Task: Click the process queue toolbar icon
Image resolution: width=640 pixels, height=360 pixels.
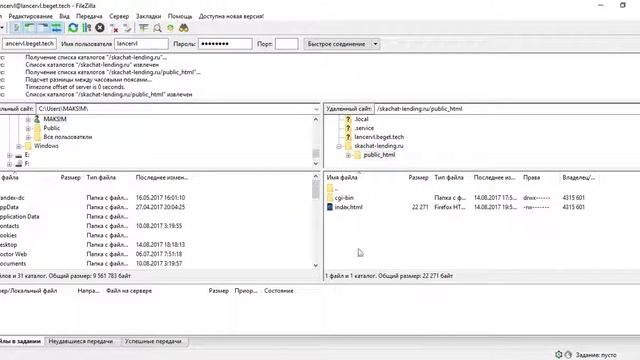Action: [x=87, y=28]
